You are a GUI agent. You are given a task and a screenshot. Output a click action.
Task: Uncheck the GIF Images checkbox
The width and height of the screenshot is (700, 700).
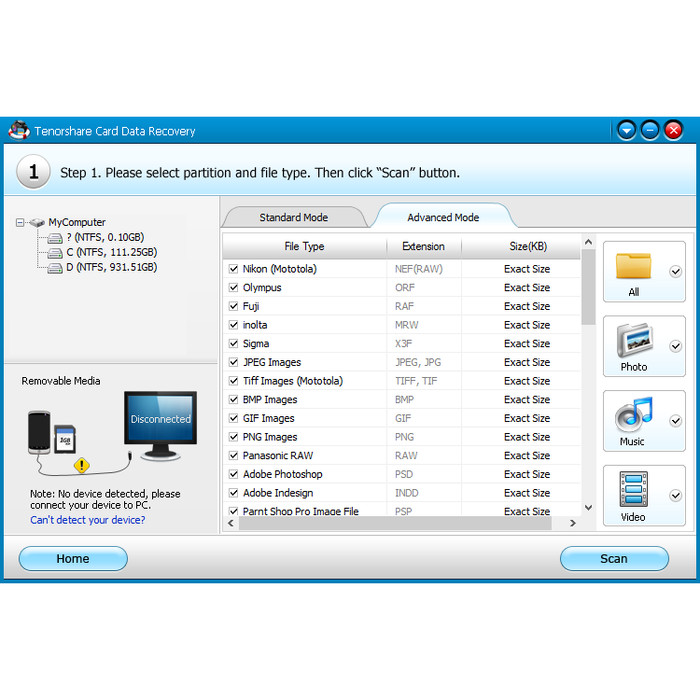point(233,418)
